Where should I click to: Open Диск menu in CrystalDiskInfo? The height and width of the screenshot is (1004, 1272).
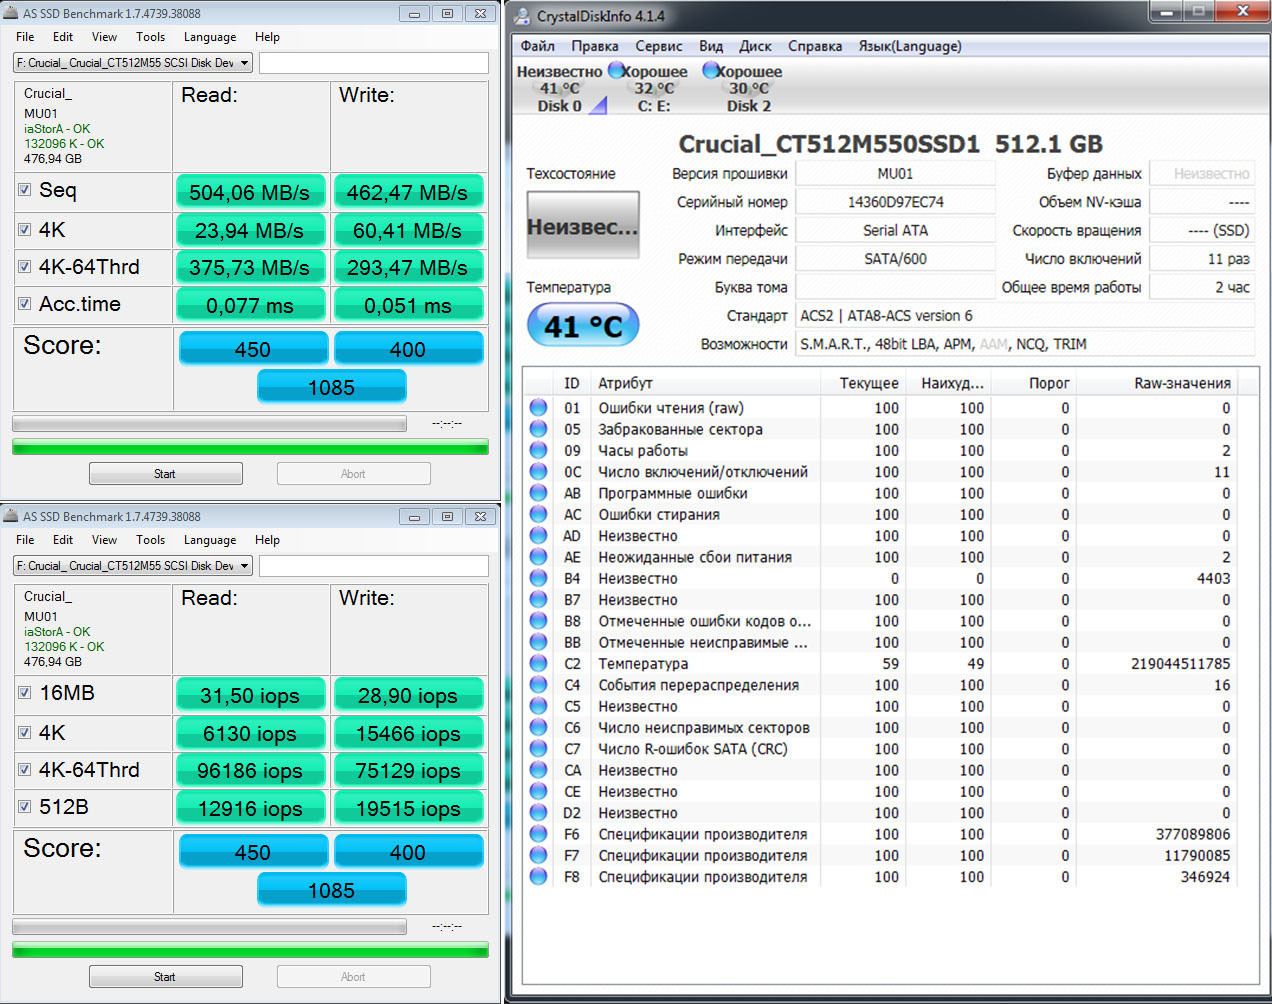click(755, 46)
